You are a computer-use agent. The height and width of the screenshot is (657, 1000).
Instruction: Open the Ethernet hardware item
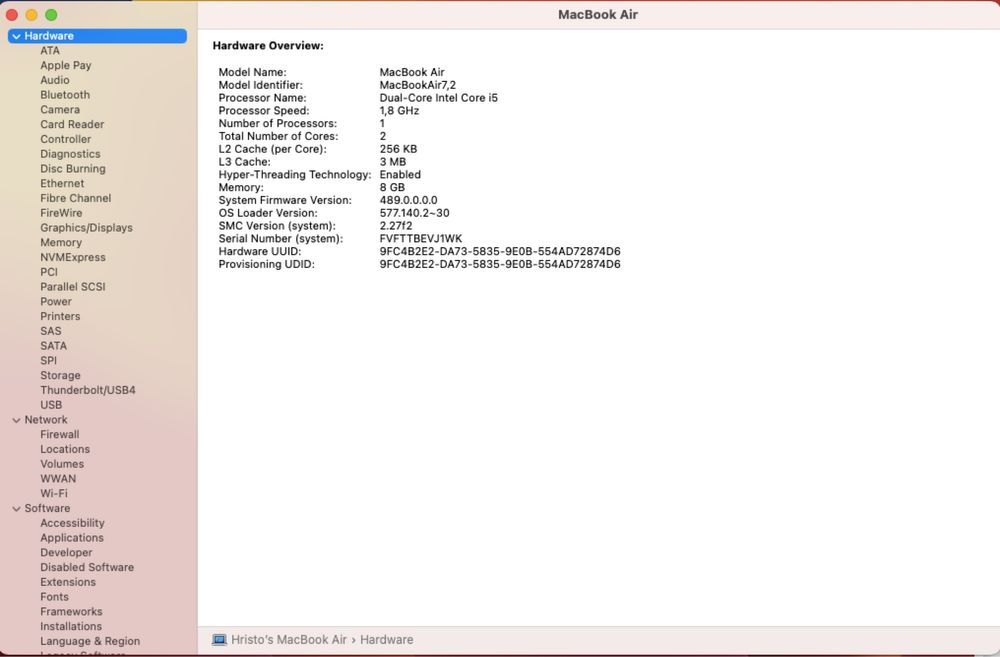[x=62, y=183]
